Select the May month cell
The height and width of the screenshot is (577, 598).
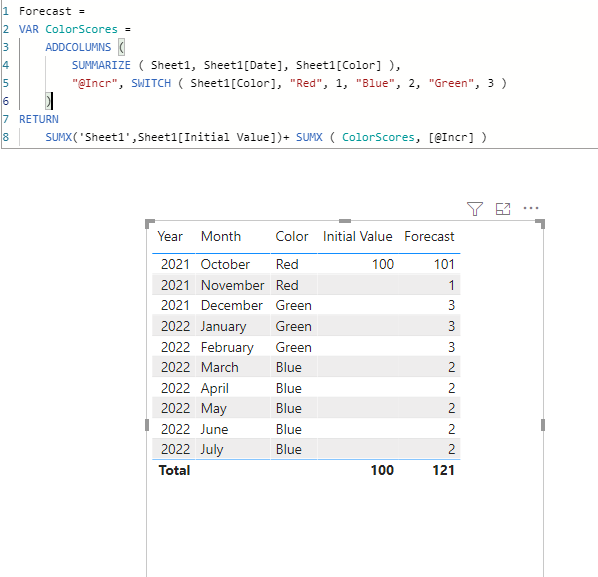coord(214,408)
